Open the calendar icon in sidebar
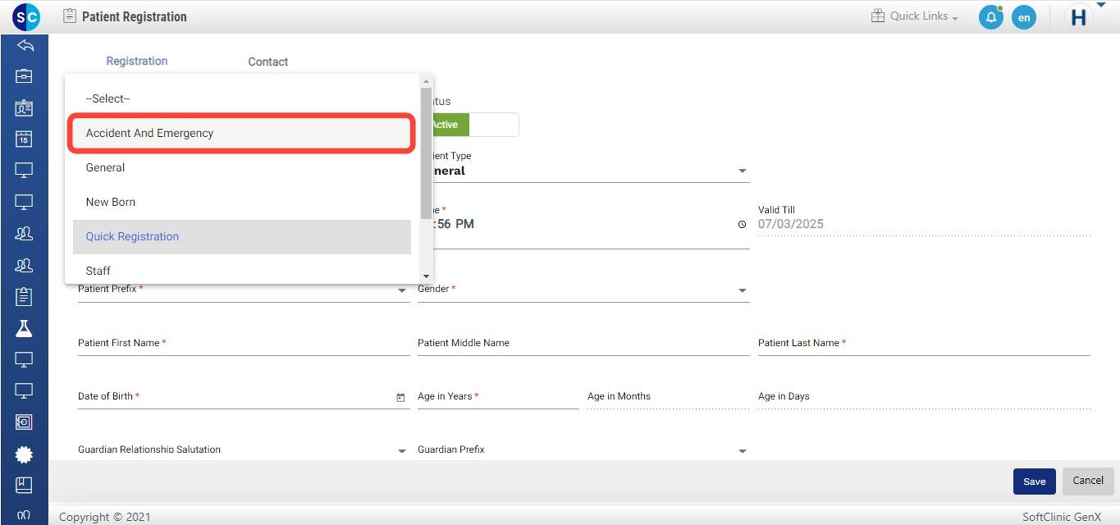 (x=24, y=139)
